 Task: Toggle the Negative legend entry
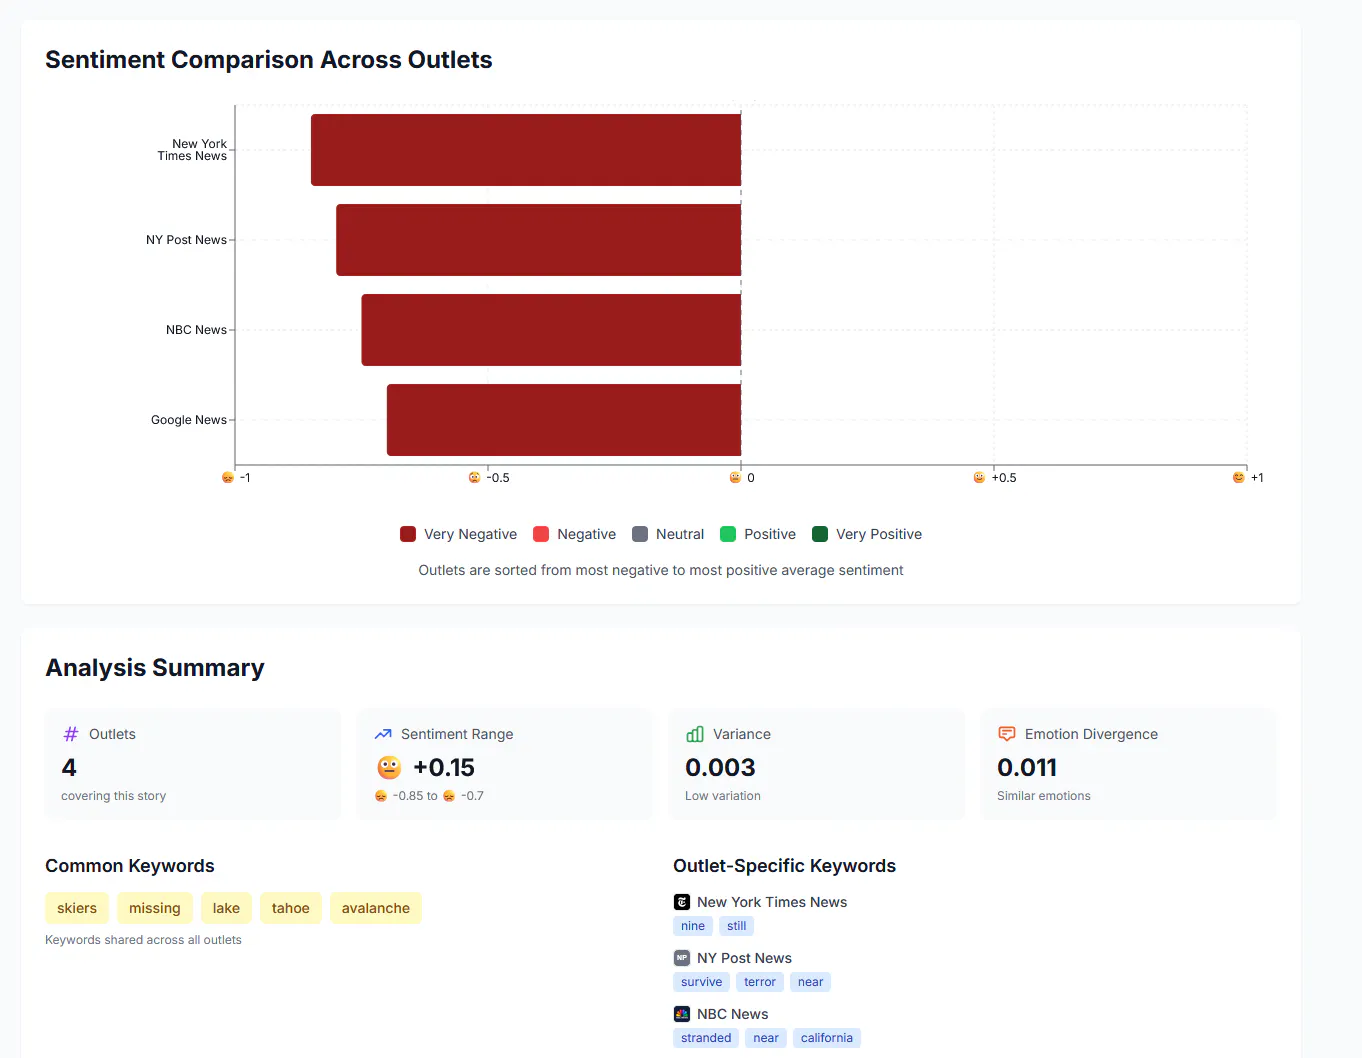click(575, 534)
